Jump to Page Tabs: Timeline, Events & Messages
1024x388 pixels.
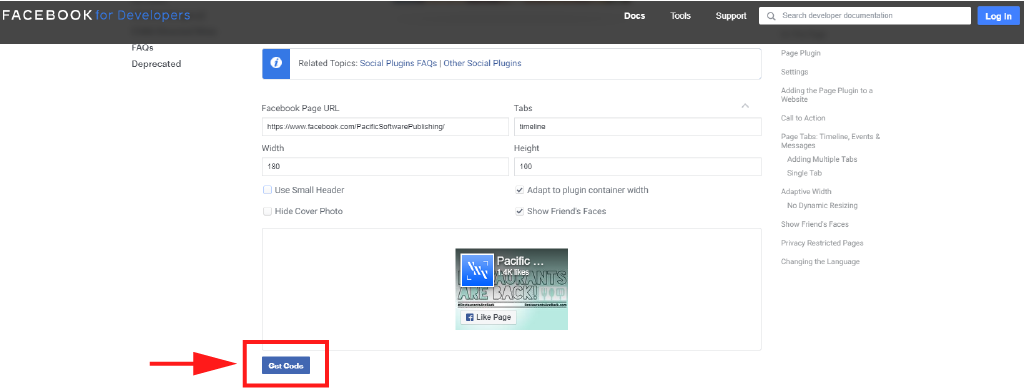pos(831,141)
